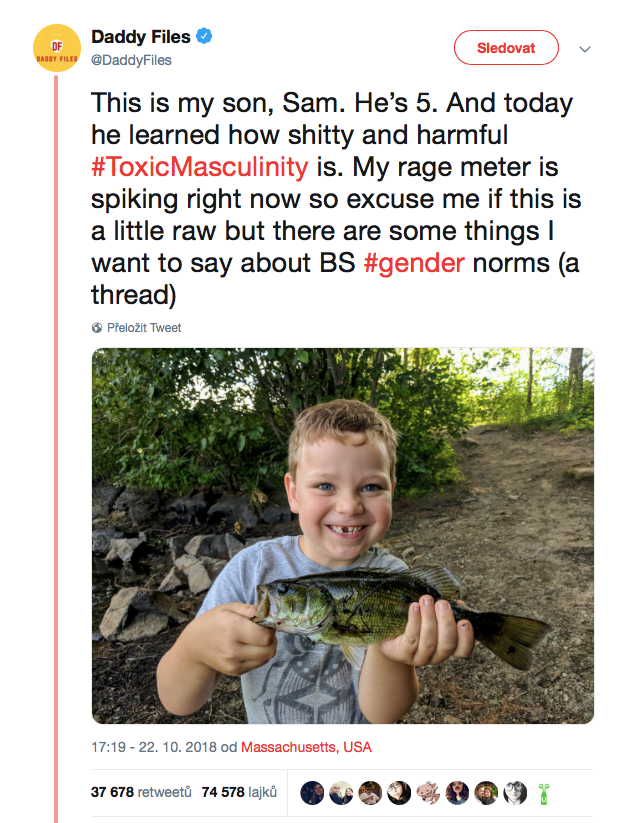This screenshot has width=629, height=823.
Task: Open the Daddy Files profile avatar
Action: click(x=57, y=48)
